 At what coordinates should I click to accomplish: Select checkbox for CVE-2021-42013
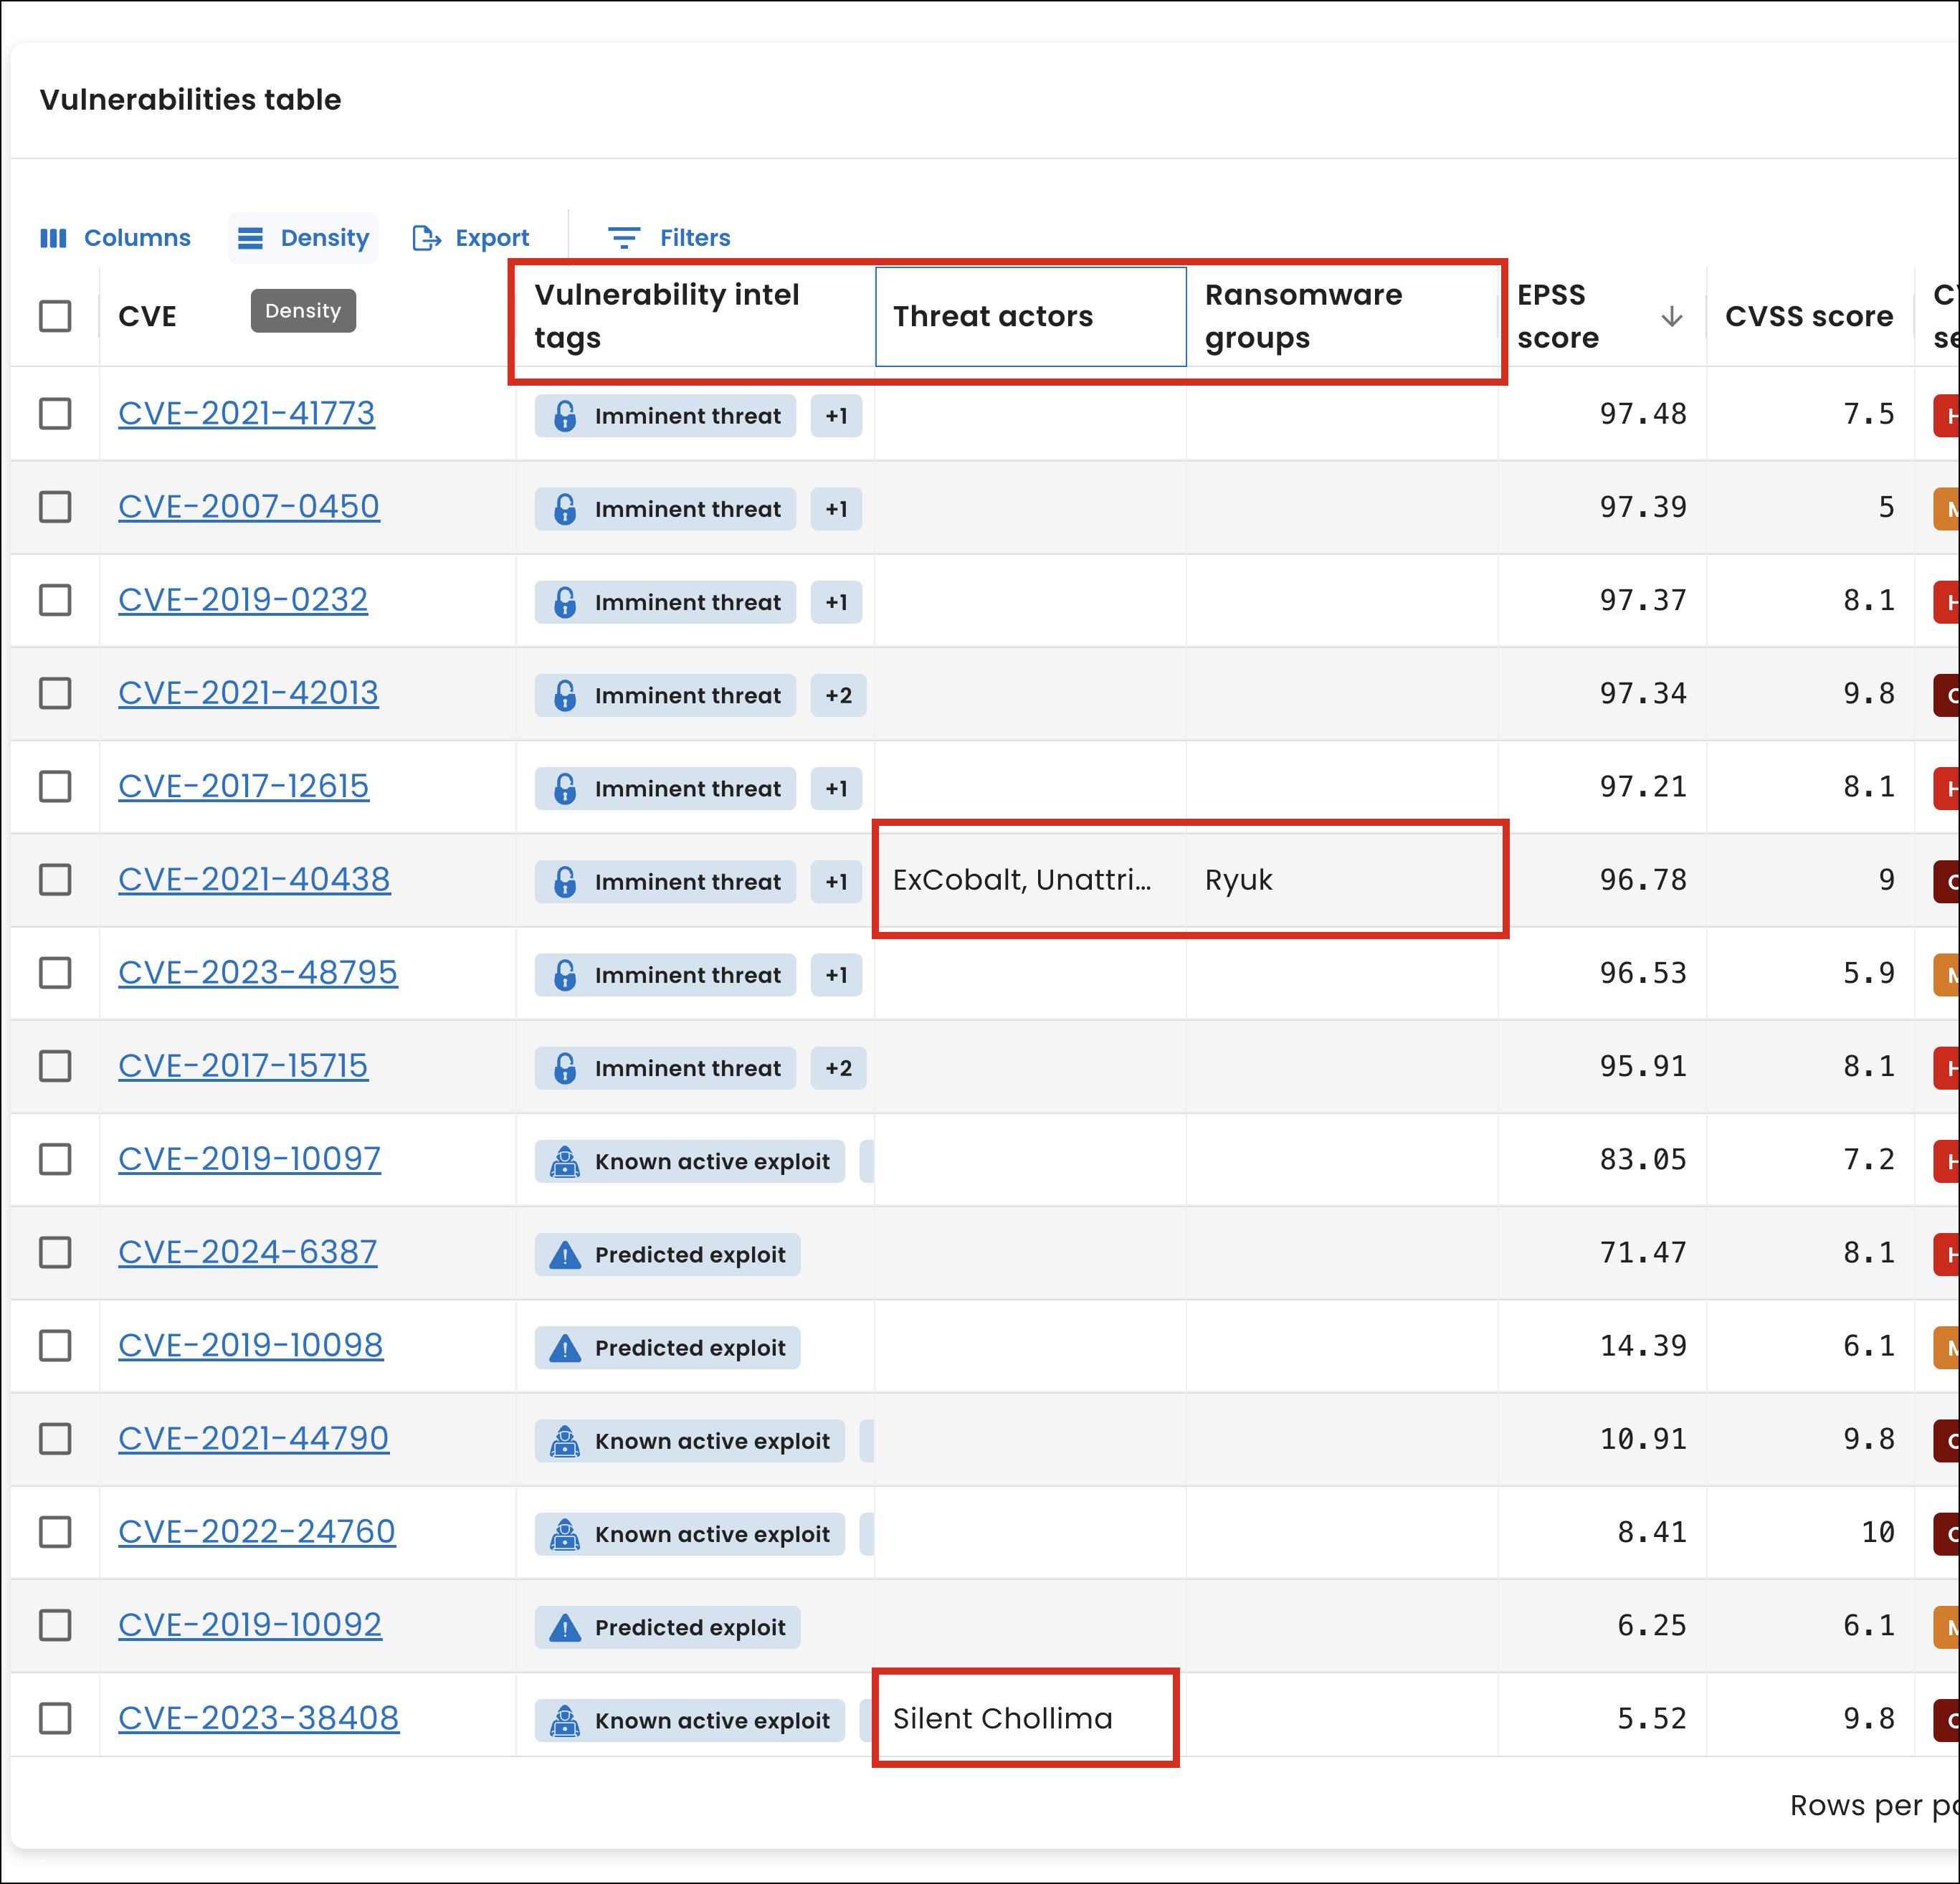55,693
